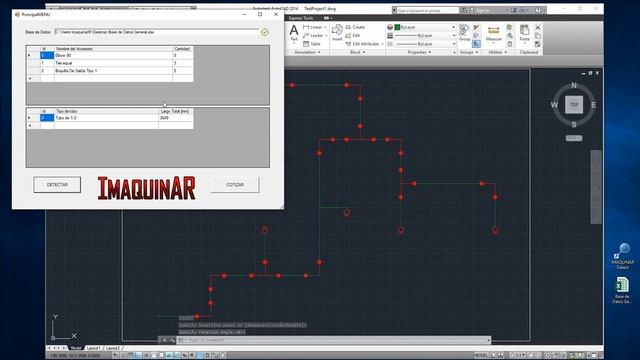Click the 'Tipo de tubo' column header

[x=106, y=111]
